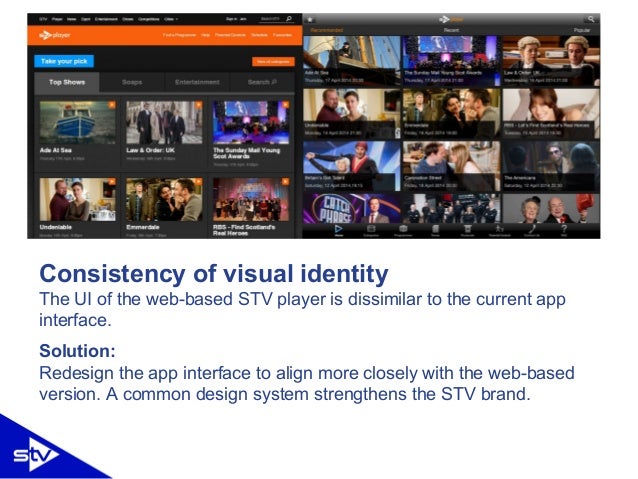Tap the Programmes icon in app bottom bar
The height and width of the screenshot is (479, 638).
coord(403,230)
